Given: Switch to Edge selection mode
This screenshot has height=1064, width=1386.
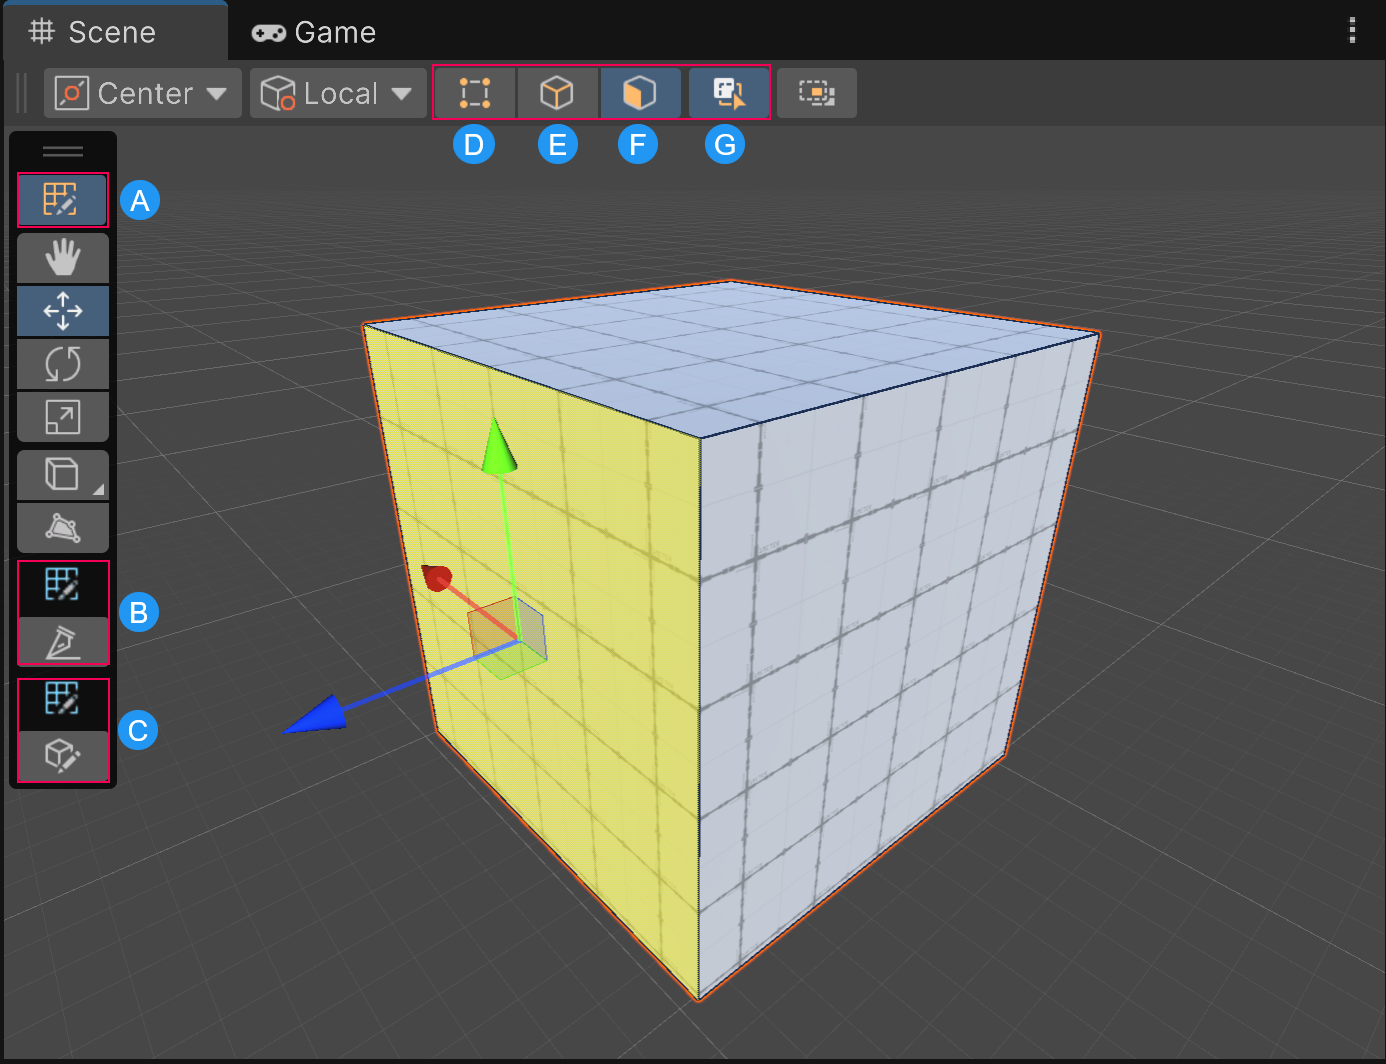Looking at the screenshot, I should (x=557, y=92).
